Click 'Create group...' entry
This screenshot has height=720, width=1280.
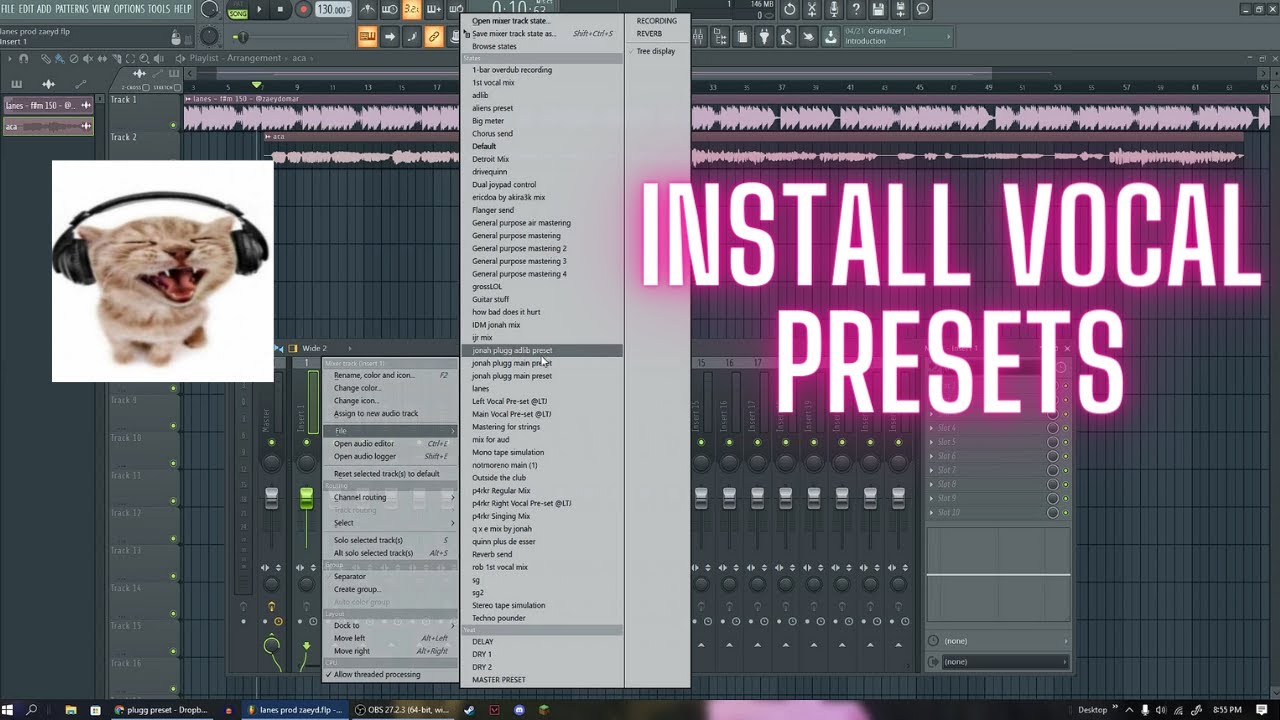389,589
